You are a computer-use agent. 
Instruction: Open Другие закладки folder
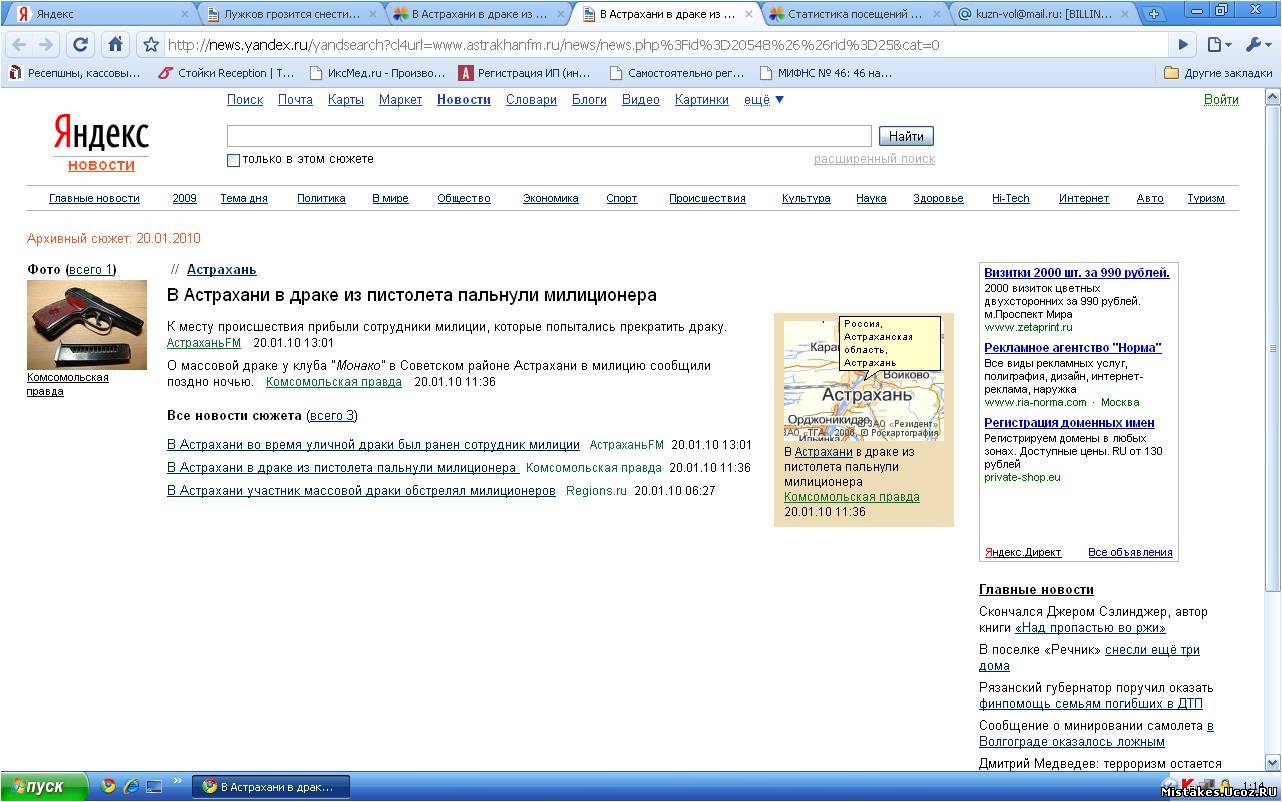pos(1218,72)
